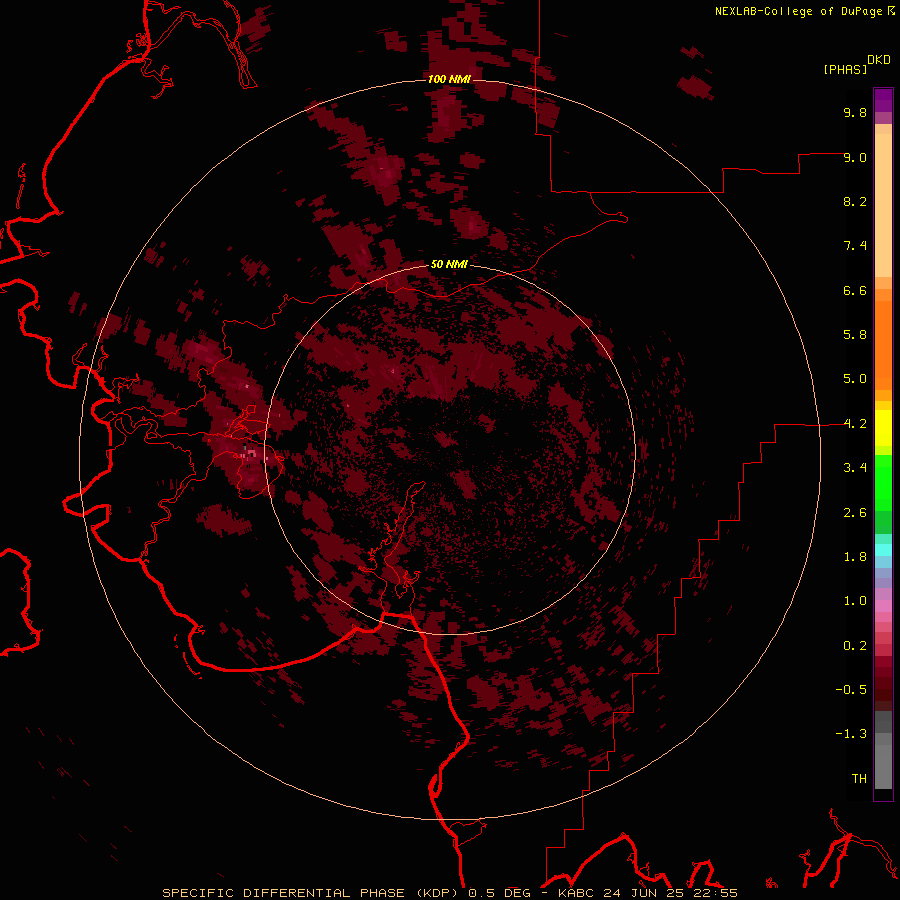Click the -1.3 value on the scale

(851, 734)
